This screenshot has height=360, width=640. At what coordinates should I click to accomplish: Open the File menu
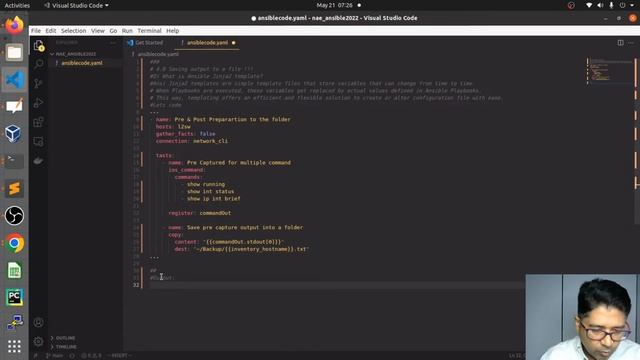36,31
